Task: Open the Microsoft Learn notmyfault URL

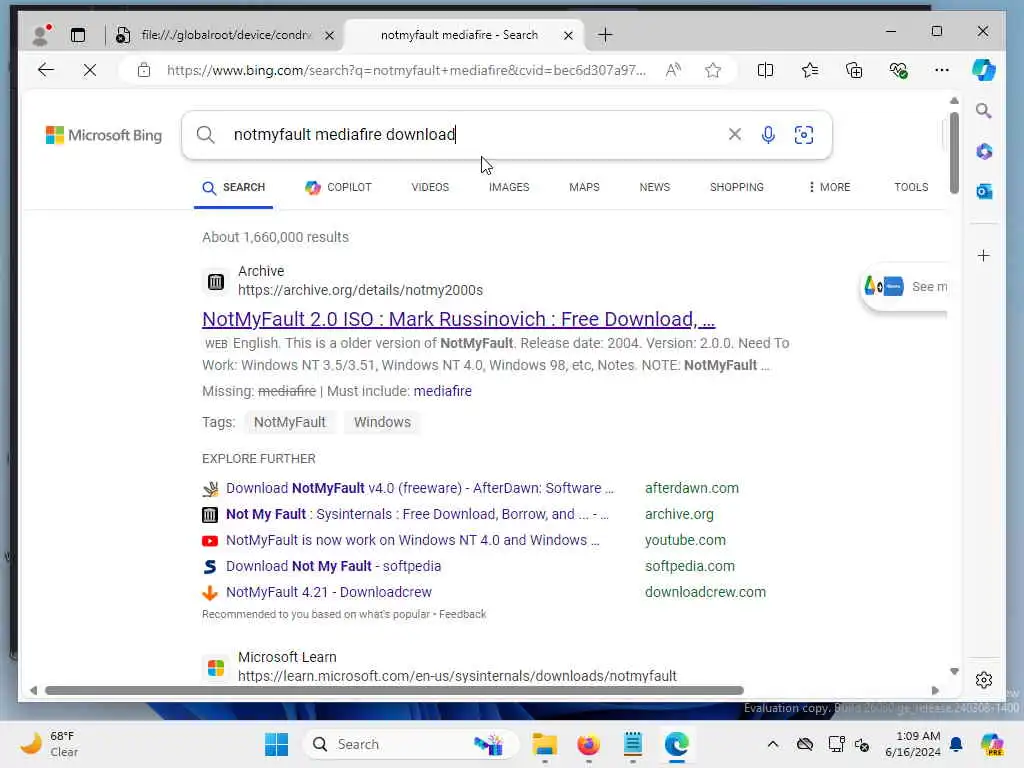Action: (457, 676)
